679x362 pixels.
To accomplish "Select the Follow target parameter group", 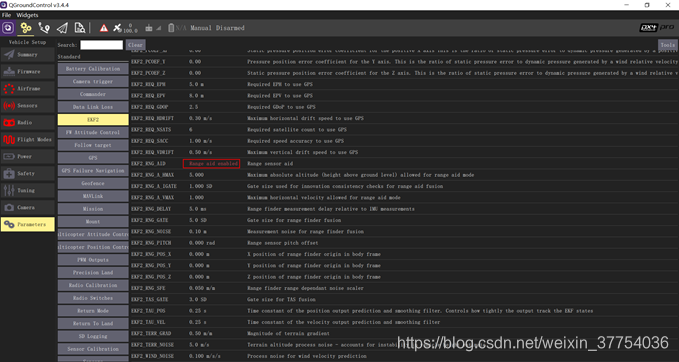I will click(x=93, y=145).
